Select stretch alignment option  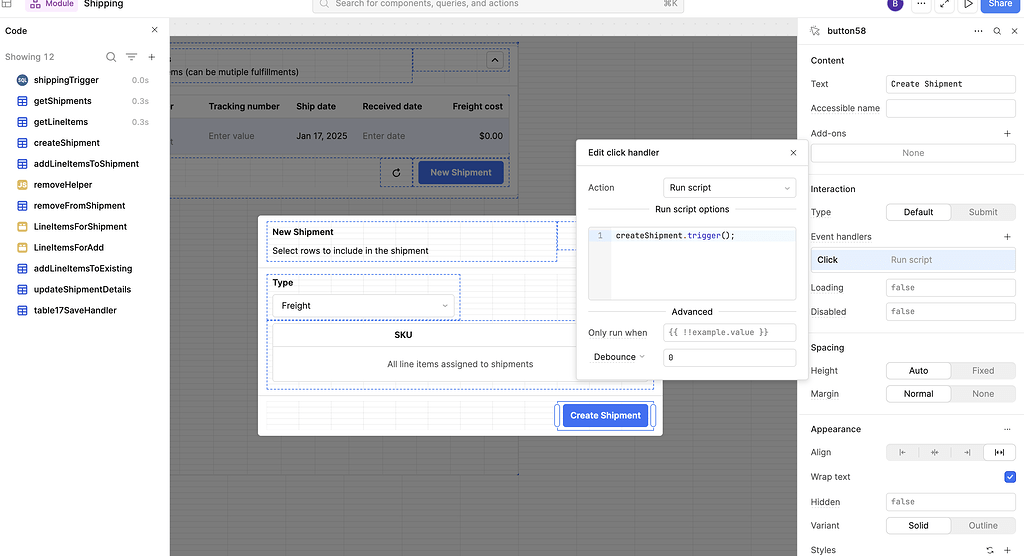999,452
